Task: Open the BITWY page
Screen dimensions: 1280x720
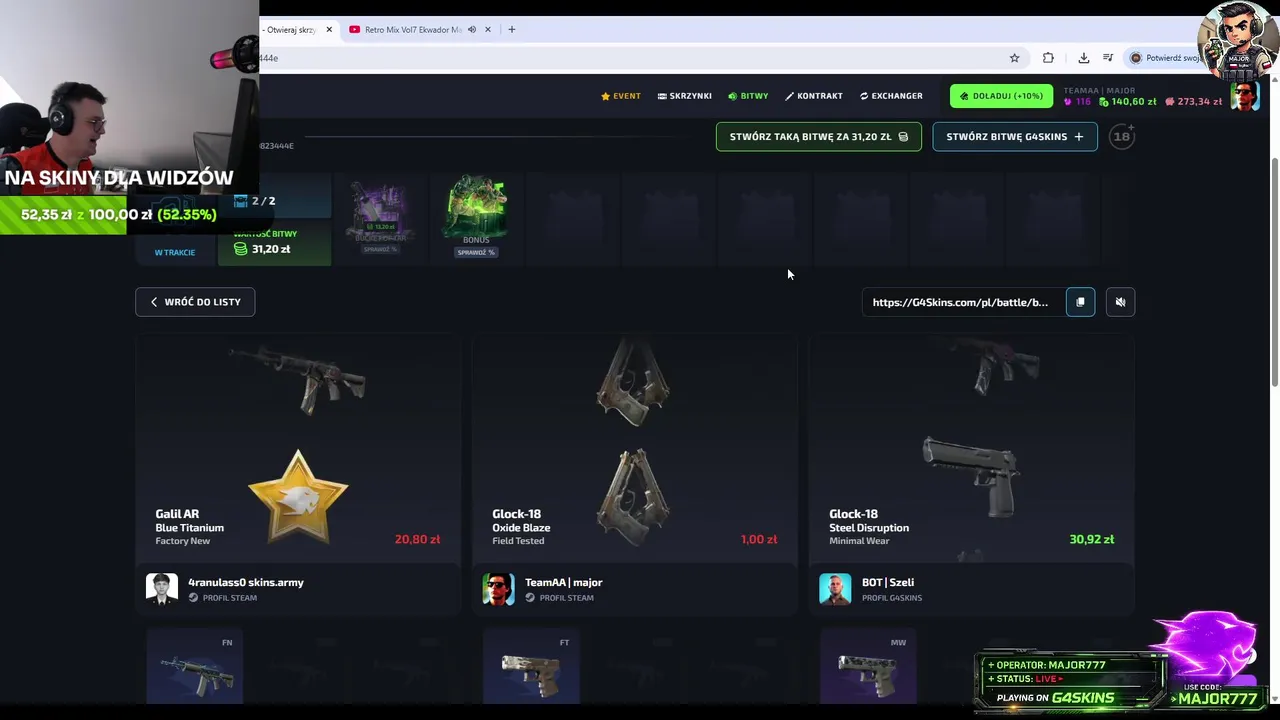Action: tap(748, 96)
